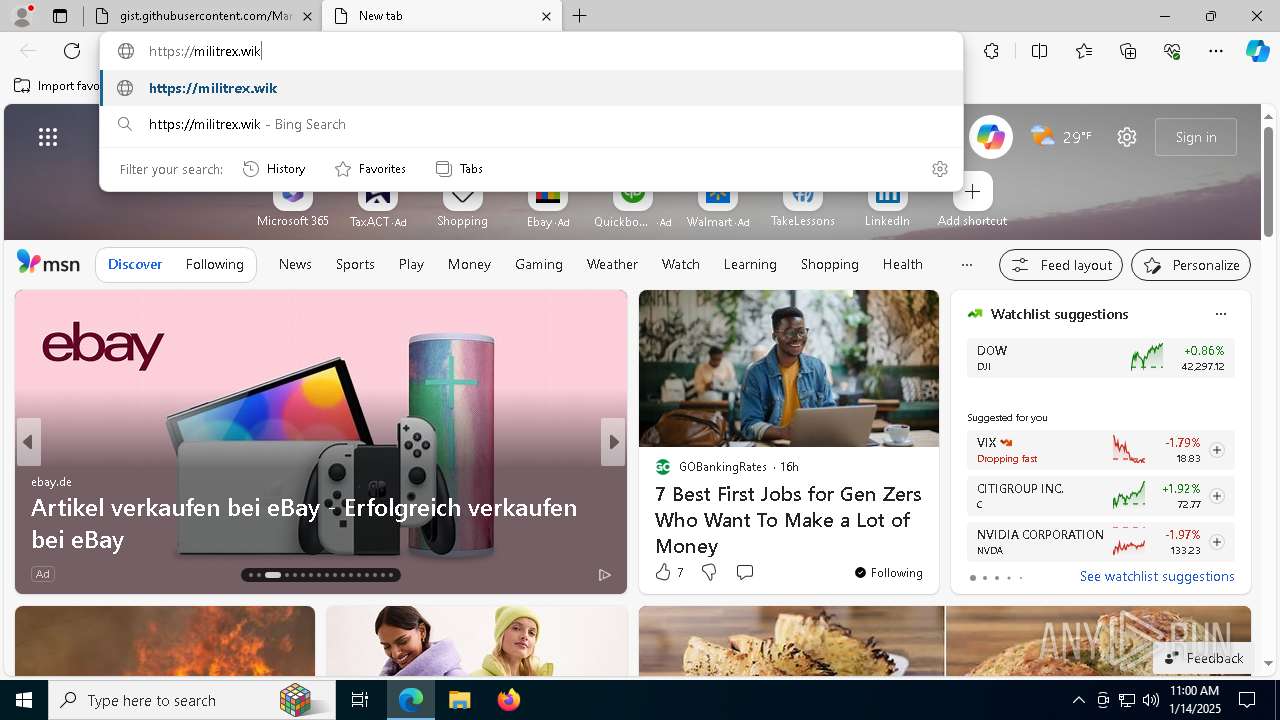Select the Following feed tab

point(214,264)
